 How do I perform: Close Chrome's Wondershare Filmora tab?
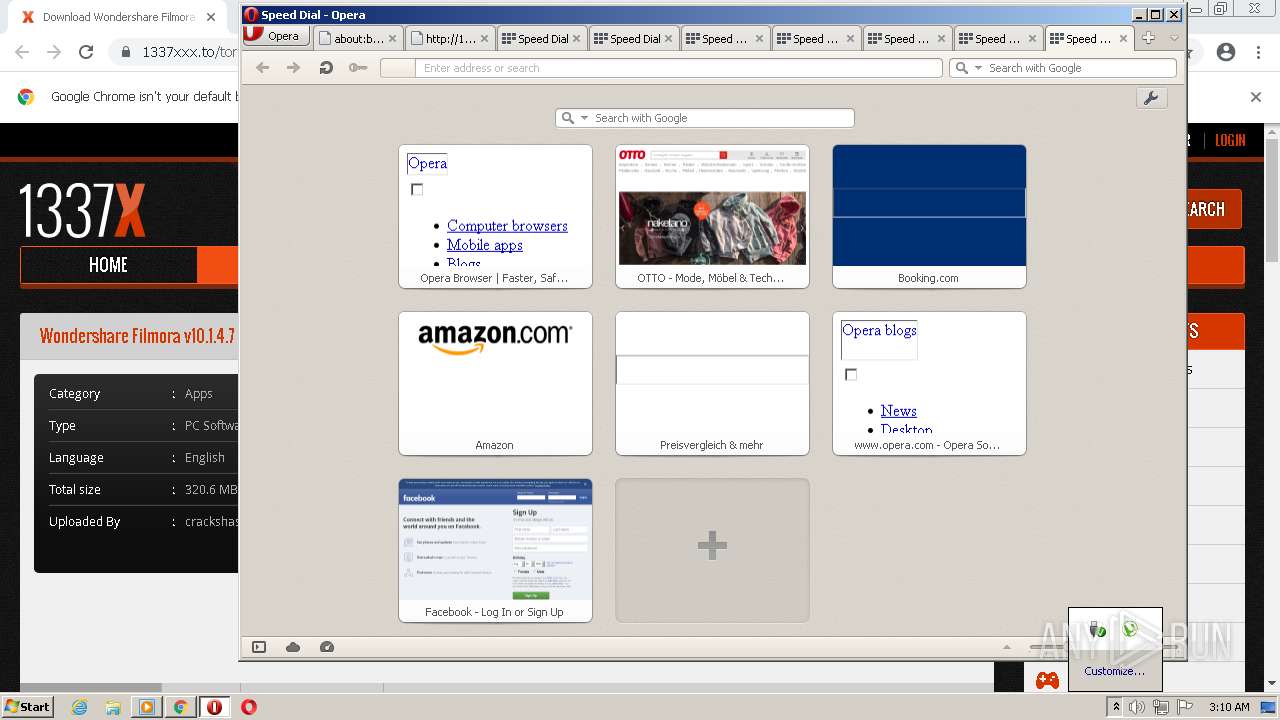coord(210,17)
